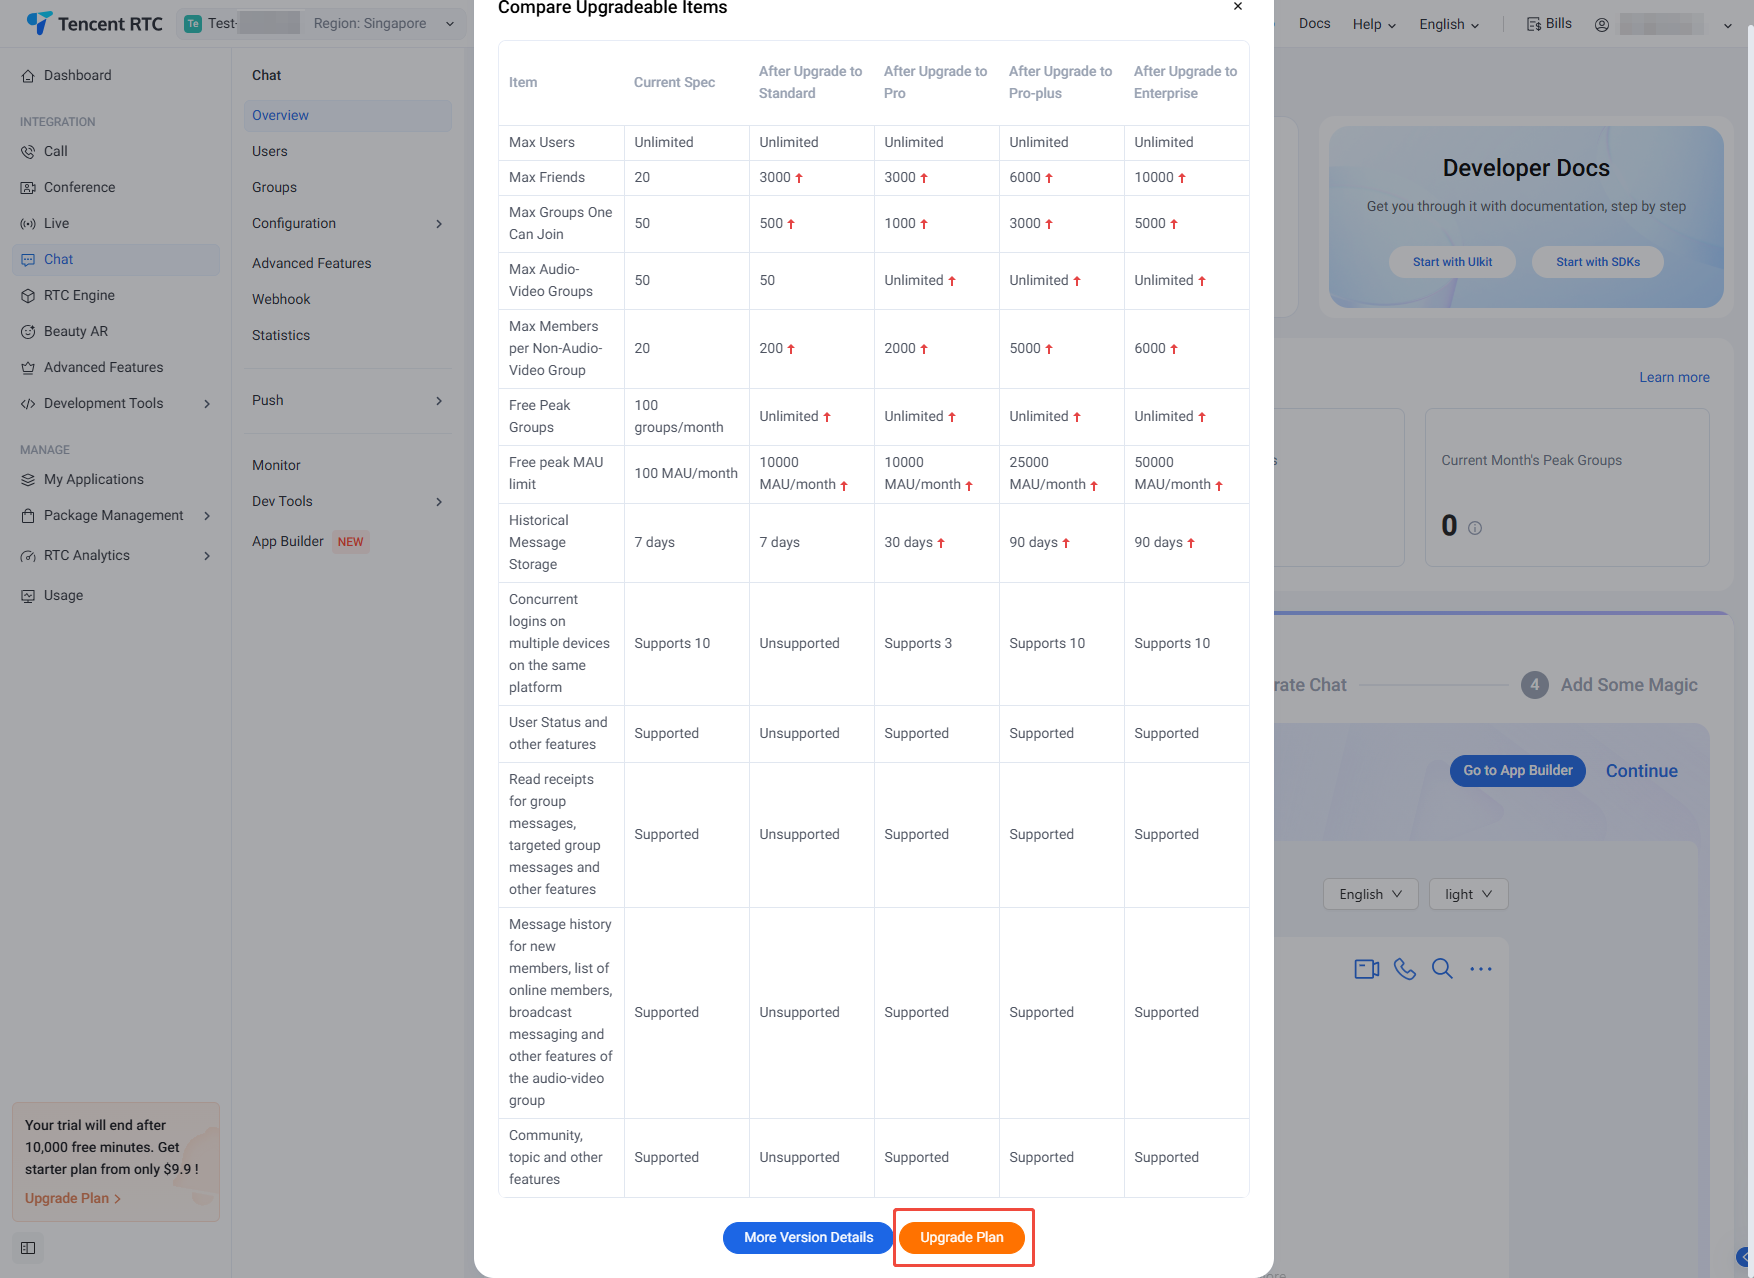Open the light theme dropdown
This screenshot has width=1754, height=1278.
point(1468,894)
